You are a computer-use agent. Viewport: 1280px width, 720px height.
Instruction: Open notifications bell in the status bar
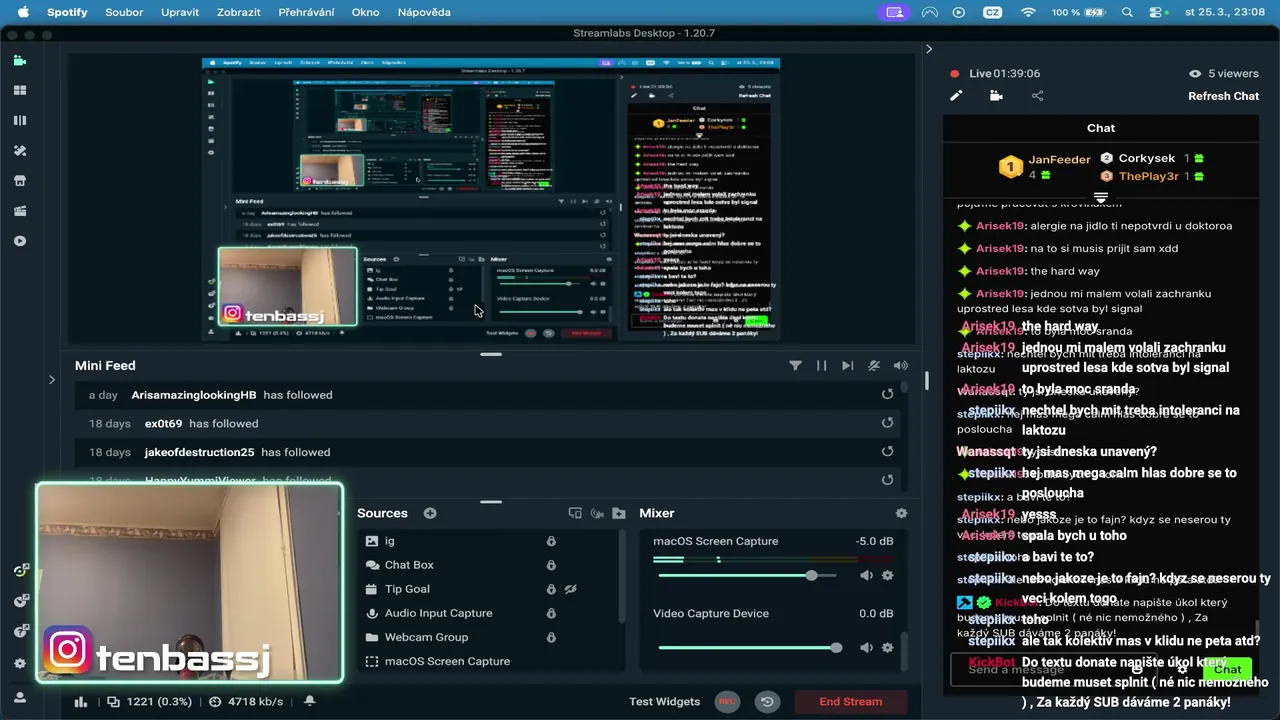tap(310, 702)
